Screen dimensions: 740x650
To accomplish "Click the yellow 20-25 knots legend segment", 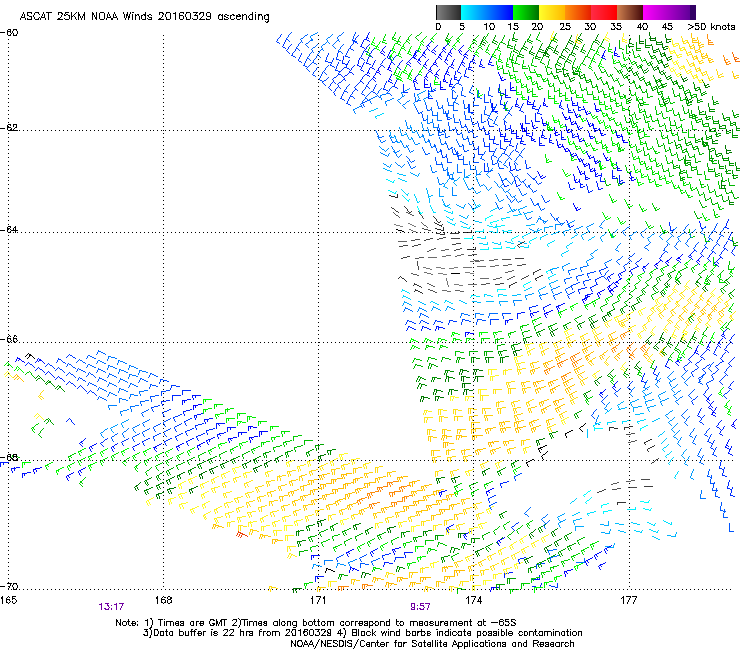I will 552,12.
